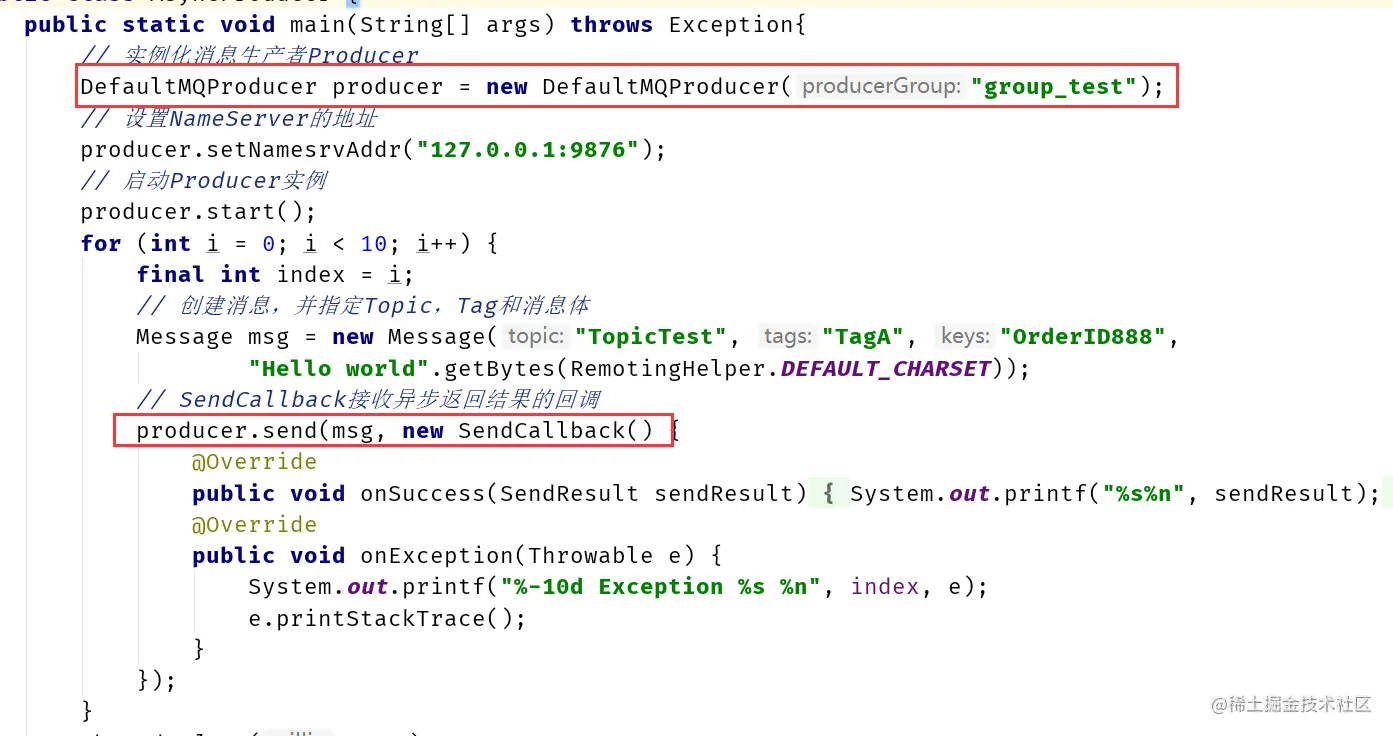
Task: Click the onSuccess method name
Action: (423, 493)
